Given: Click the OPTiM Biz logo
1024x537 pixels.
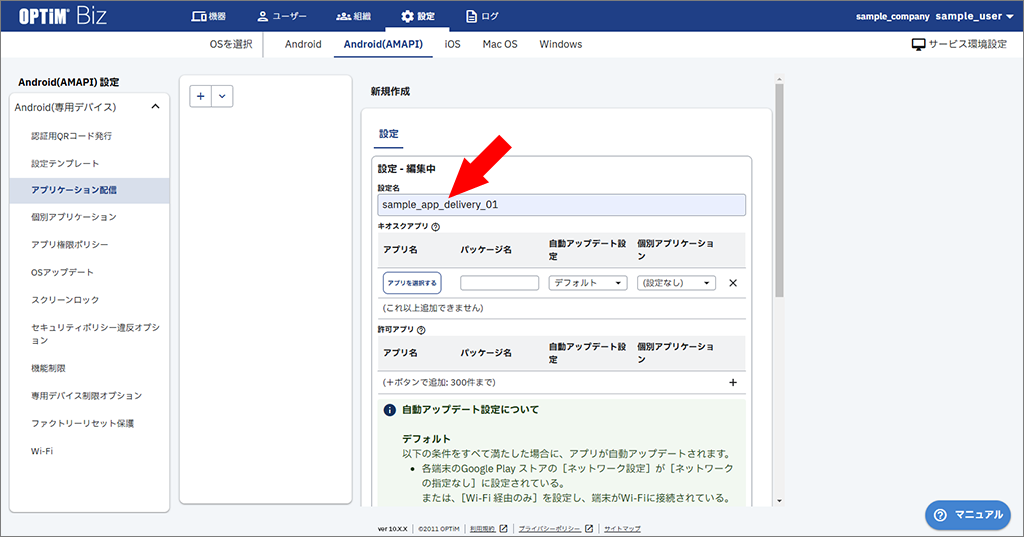Looking at the screenshot, I should click(x=62, y=16).
